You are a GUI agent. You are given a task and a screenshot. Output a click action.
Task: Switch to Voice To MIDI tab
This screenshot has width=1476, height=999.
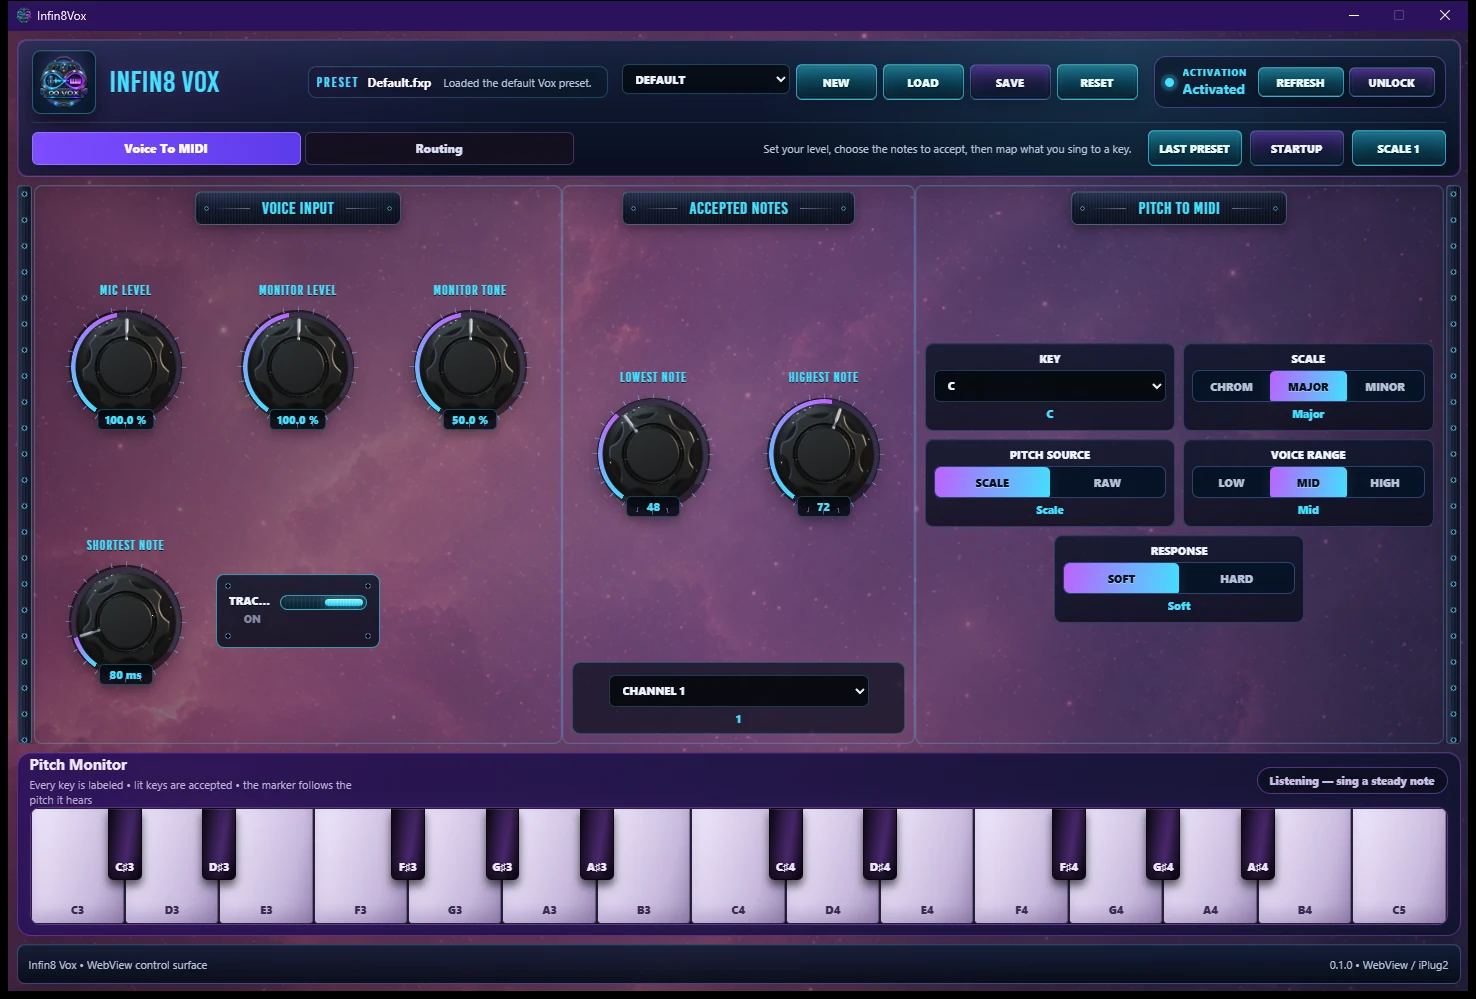pos(166,148)
